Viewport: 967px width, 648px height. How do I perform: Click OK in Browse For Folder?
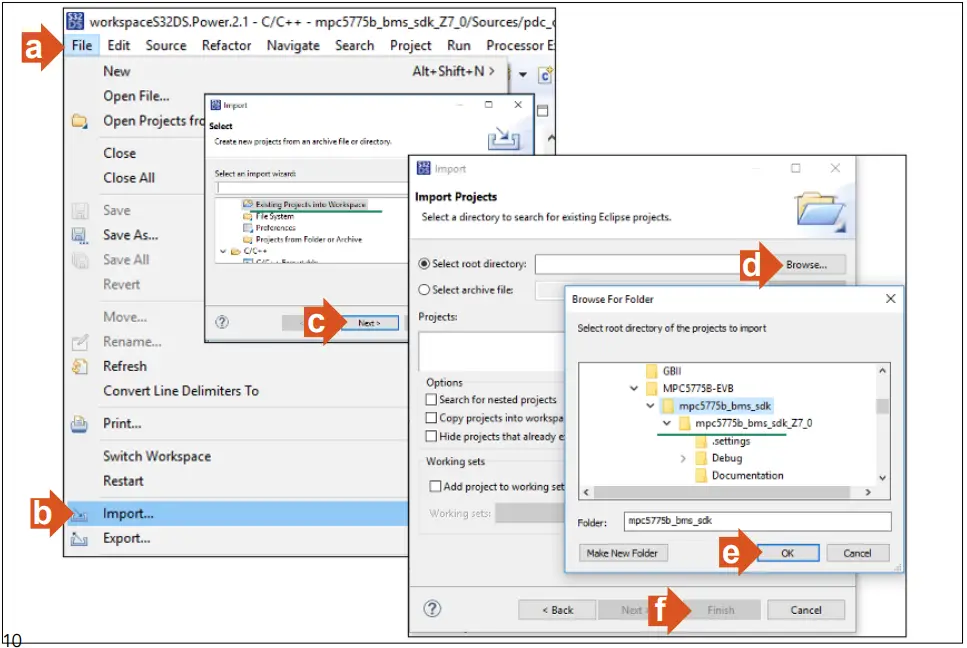(788, 553)
